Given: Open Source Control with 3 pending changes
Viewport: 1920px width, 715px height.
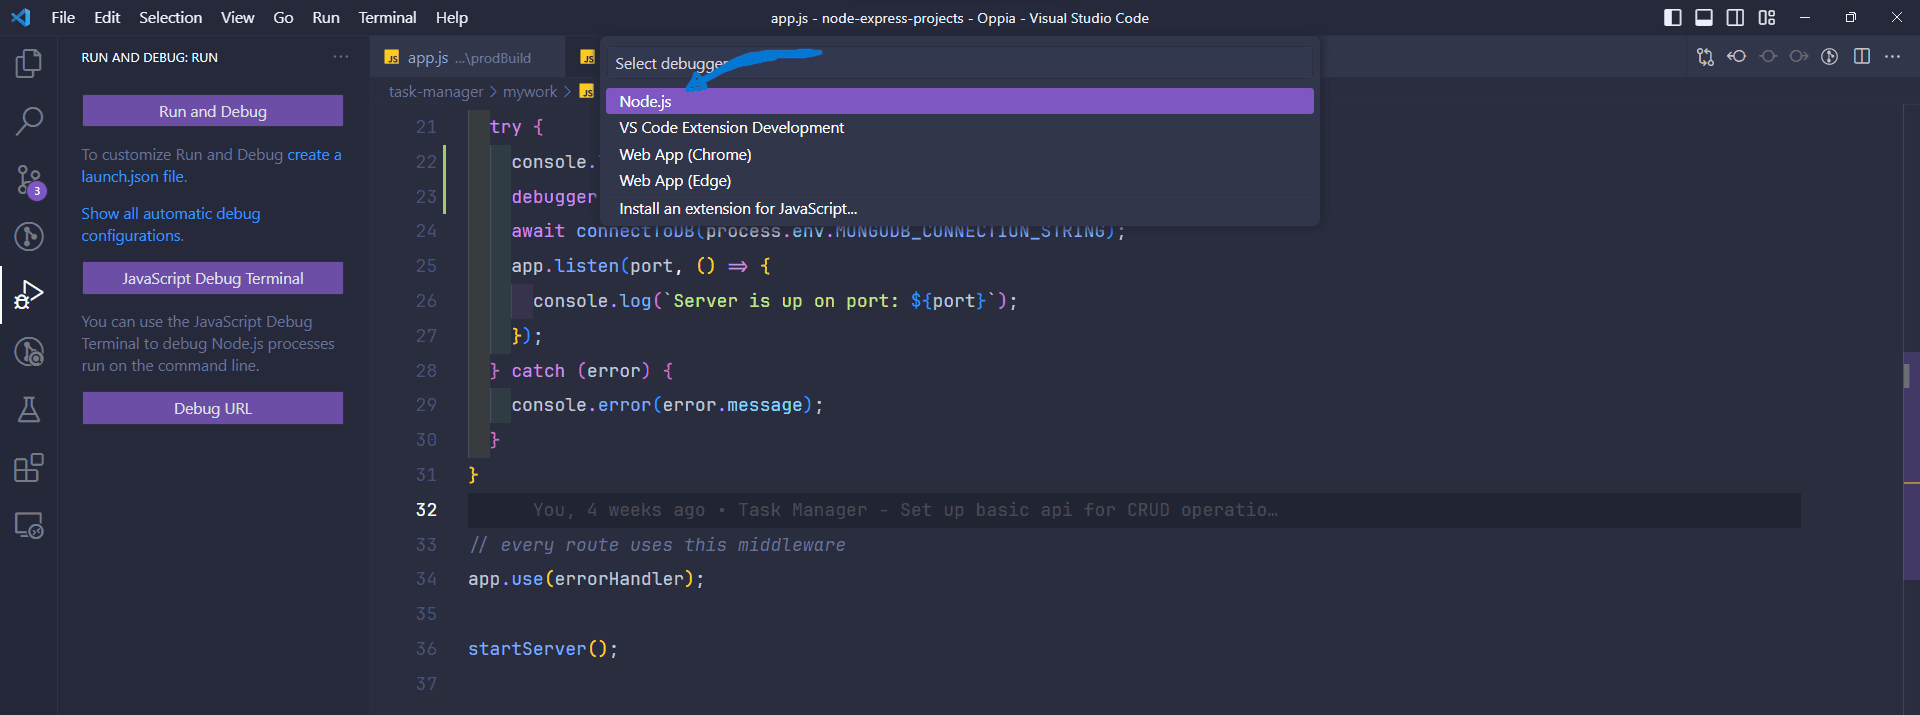Looking at the screenshot, I should tap(29, 180).
